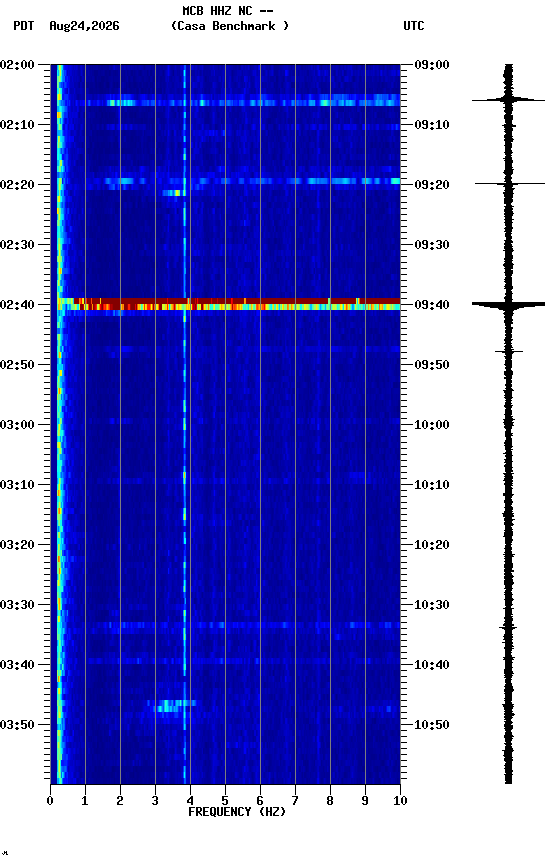Click the seismogram spike near 09:06
The width and height of the screenshot is (552, 864).
[x=508, y=100]
